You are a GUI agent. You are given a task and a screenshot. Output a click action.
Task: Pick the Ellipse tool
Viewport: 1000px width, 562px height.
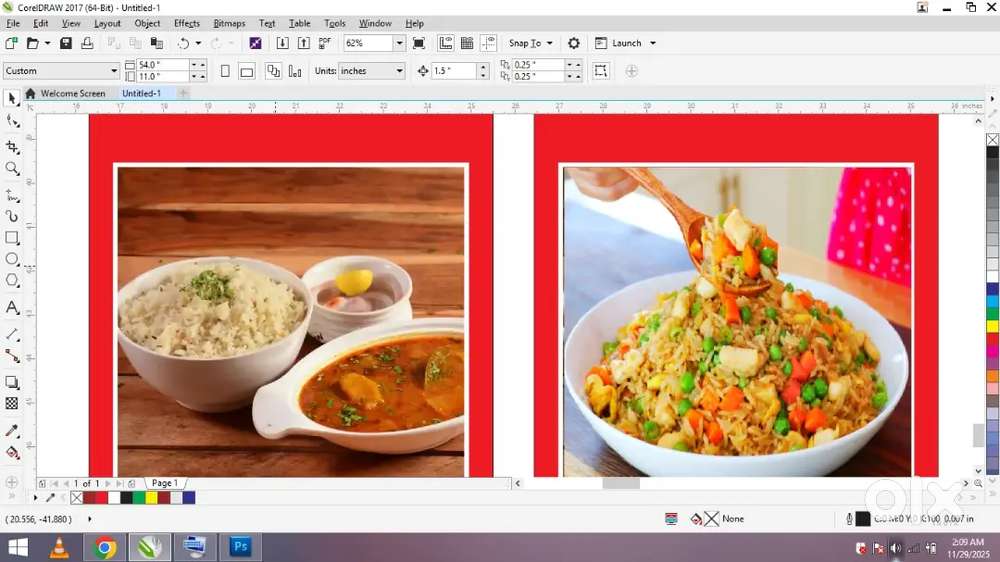(x=12, y=260)
